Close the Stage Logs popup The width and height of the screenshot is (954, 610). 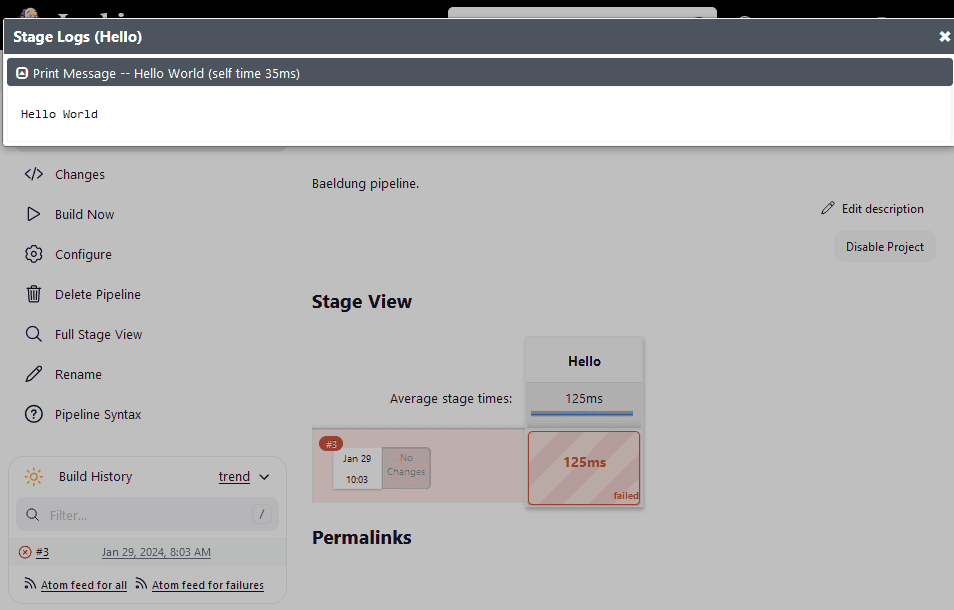pos(944,37)
